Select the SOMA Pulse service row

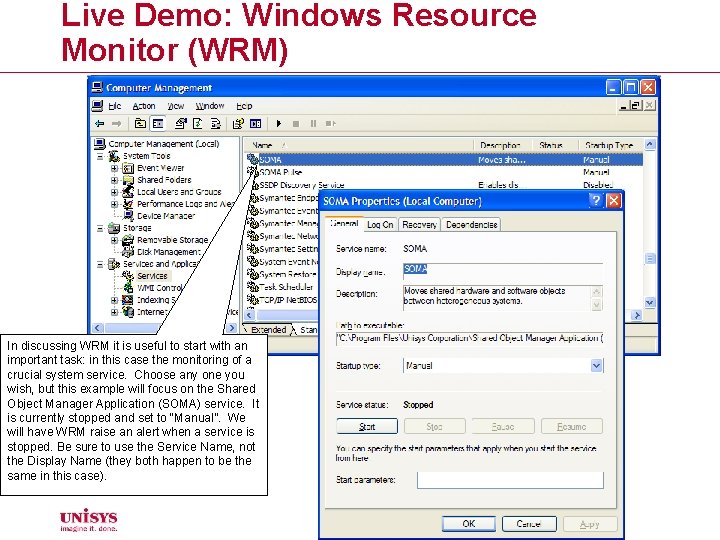(x=444, y=172)
